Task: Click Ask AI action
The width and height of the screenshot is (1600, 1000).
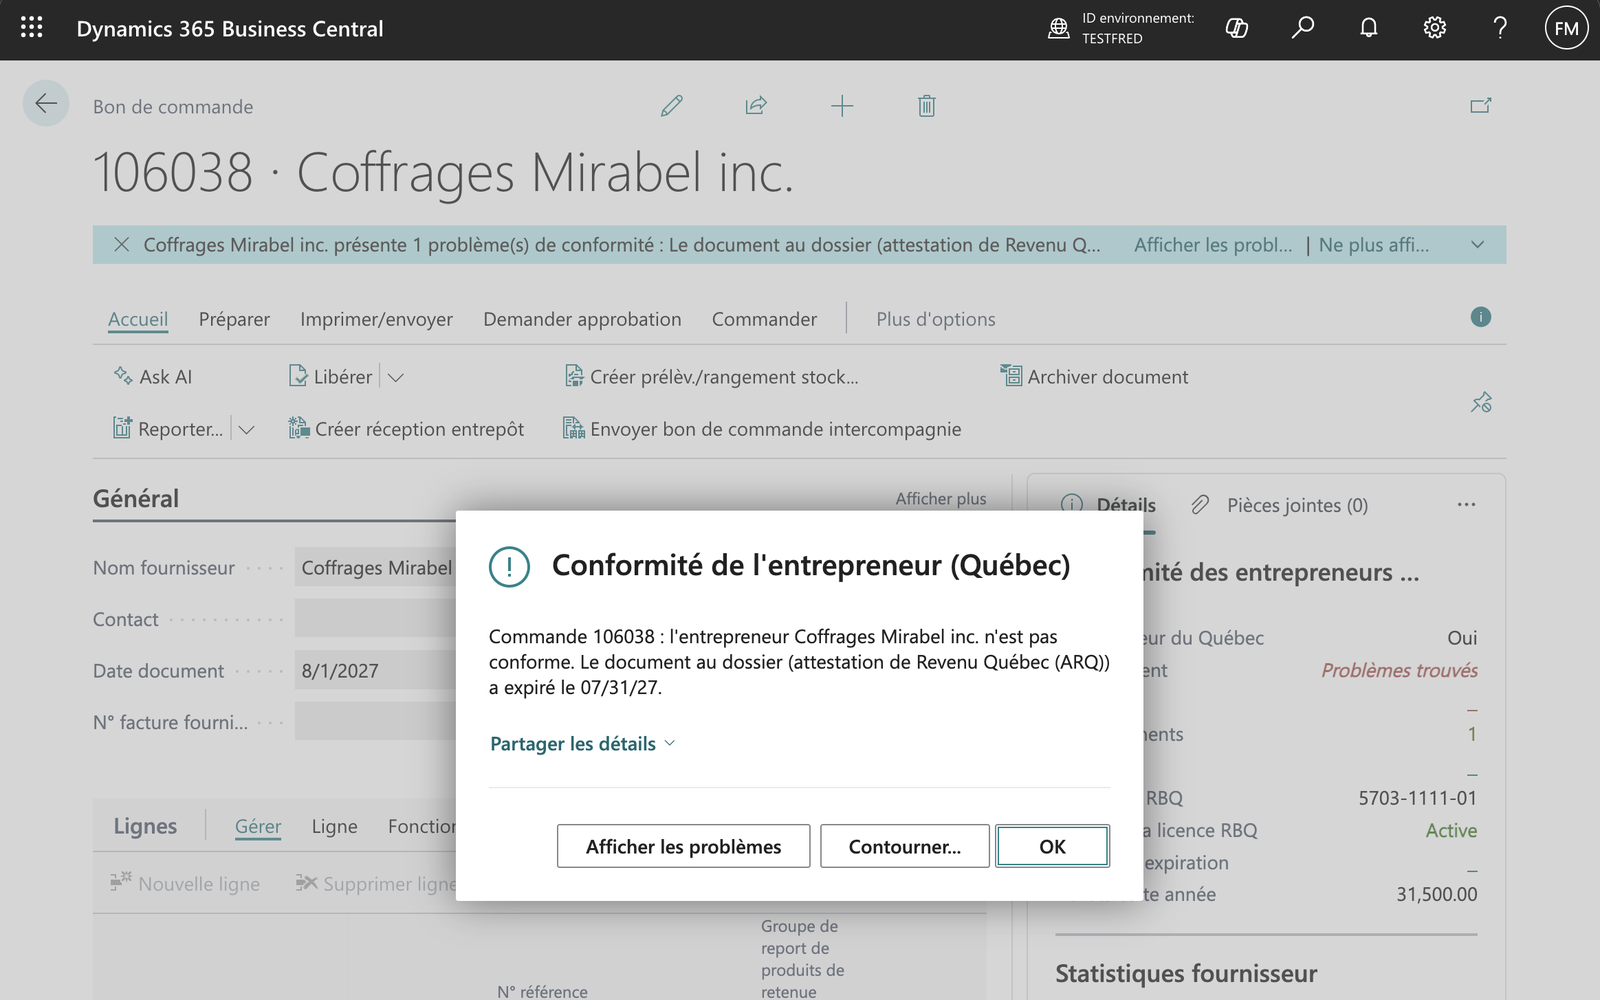Action: [x=152, y=377]
